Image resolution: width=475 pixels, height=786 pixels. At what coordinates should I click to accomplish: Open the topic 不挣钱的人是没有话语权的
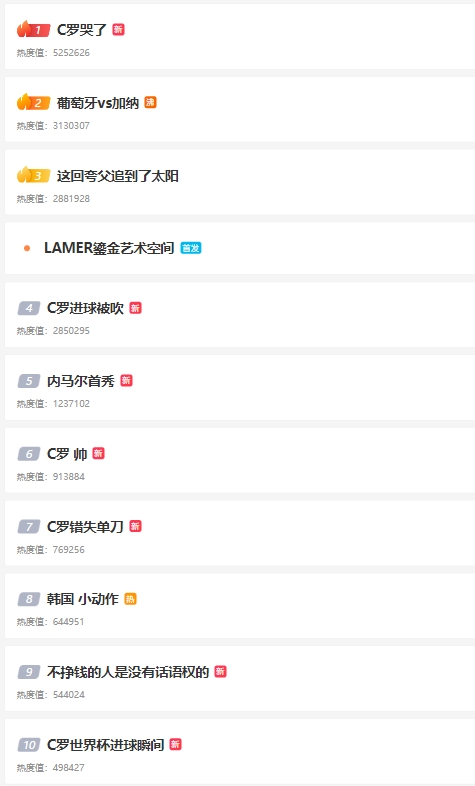point(128,672)
